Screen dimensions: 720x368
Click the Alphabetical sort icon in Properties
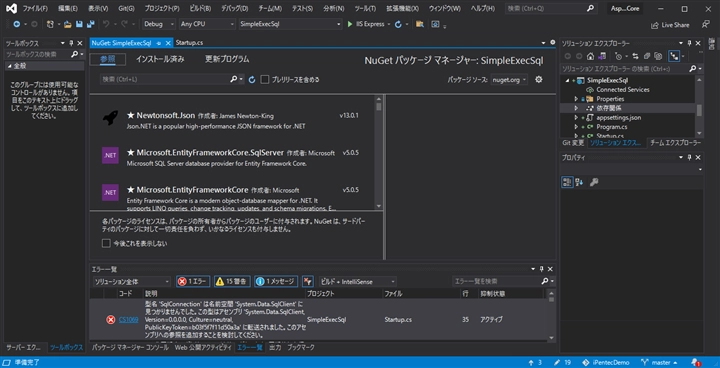click(579, 182)
